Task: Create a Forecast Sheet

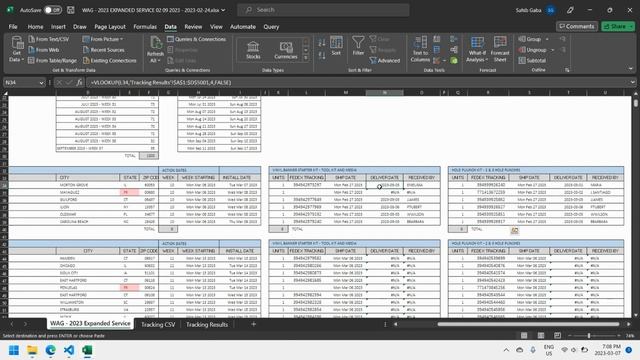Action: [x=500, y=49]
